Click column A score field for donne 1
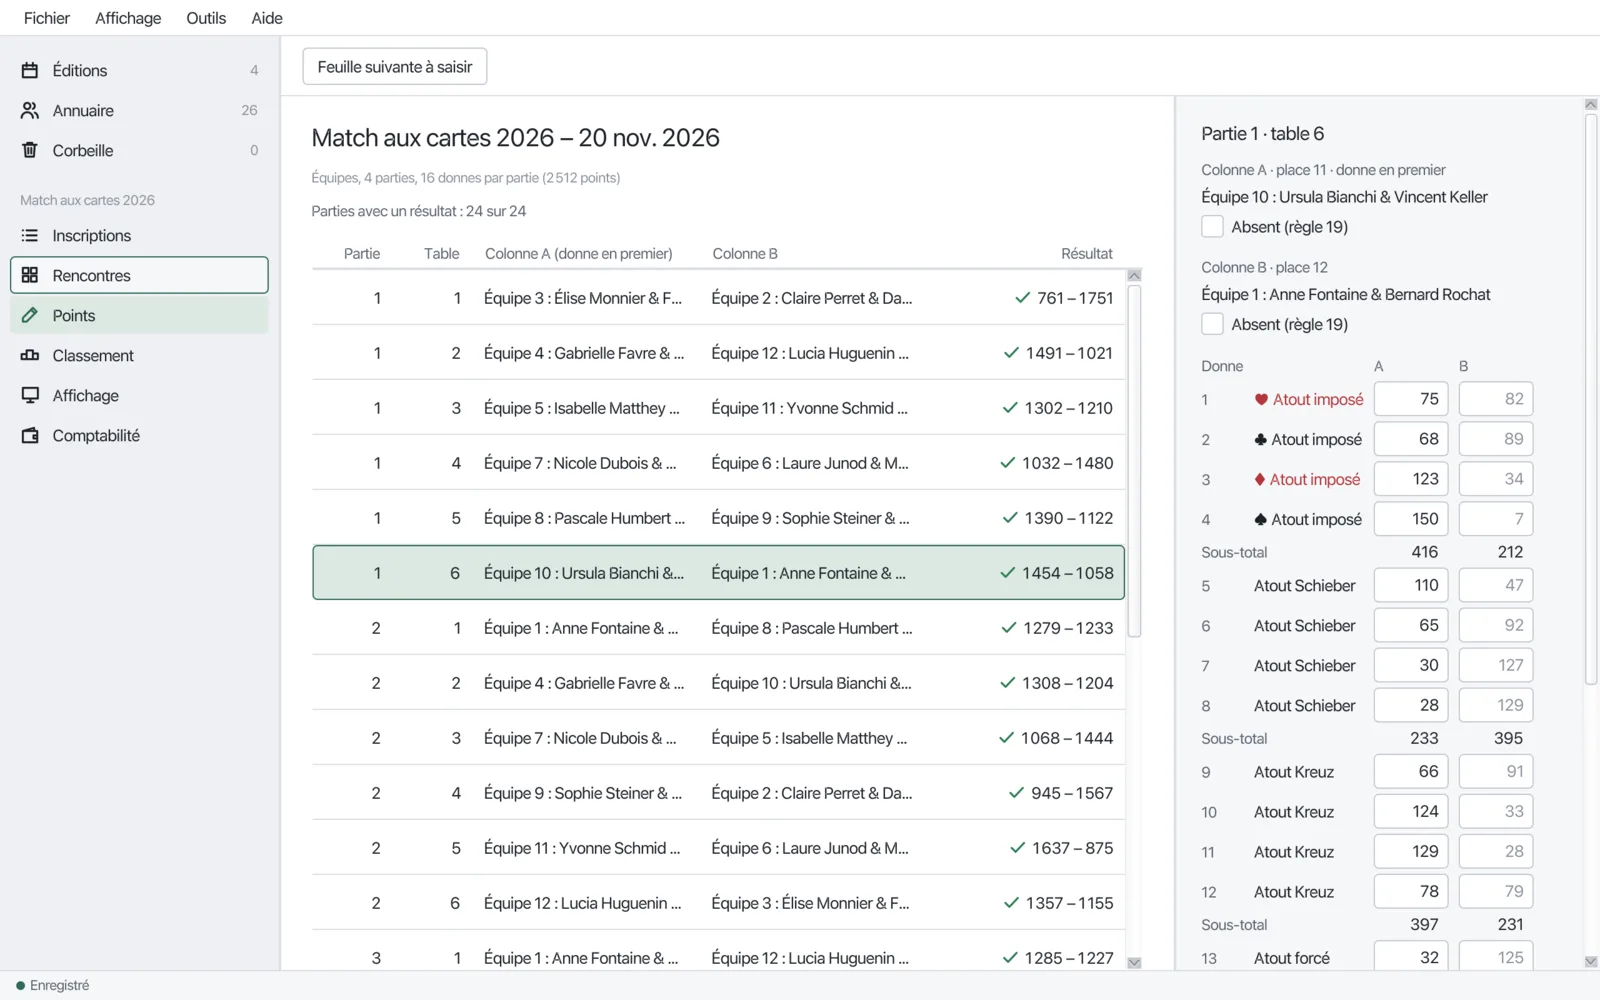This screenshot has width=1600, height=1000. click(x=1411, y=399)
